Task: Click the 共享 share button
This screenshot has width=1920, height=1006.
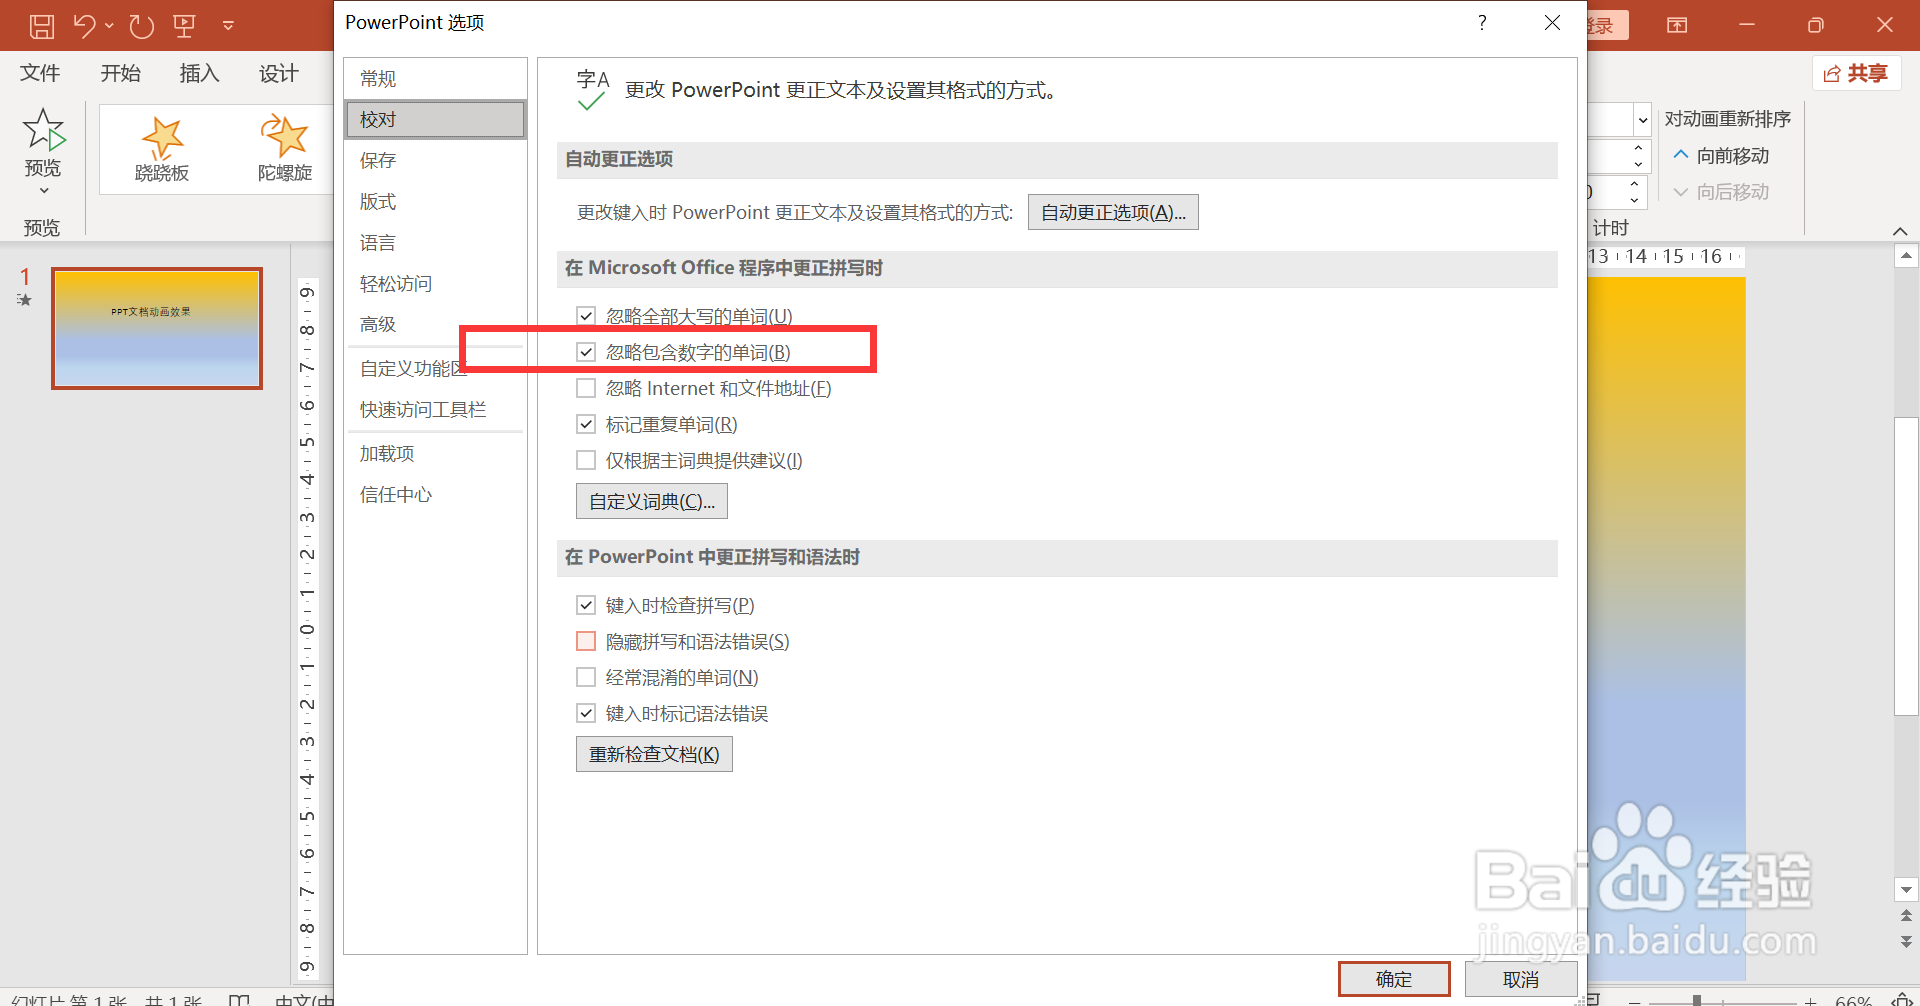Action: 1855,73
